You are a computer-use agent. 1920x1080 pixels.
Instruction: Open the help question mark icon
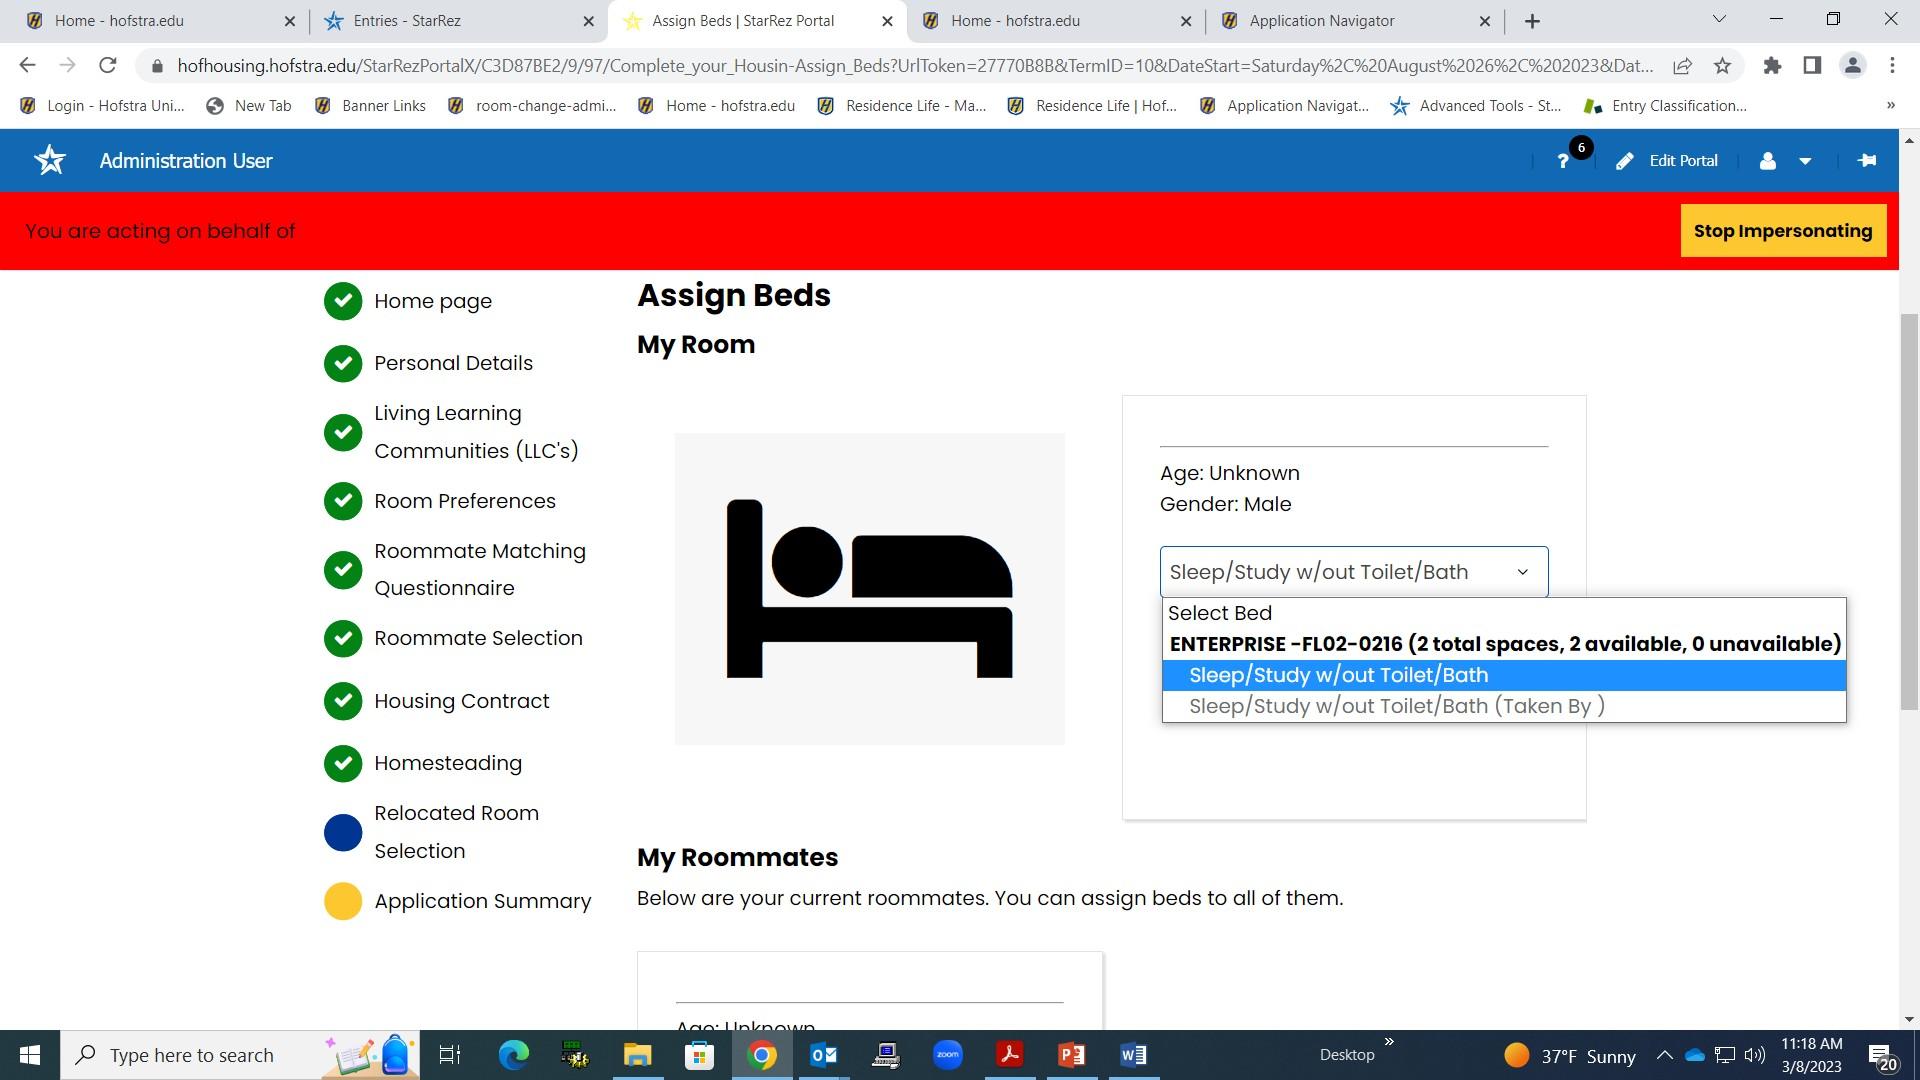tap(1563, 161)
